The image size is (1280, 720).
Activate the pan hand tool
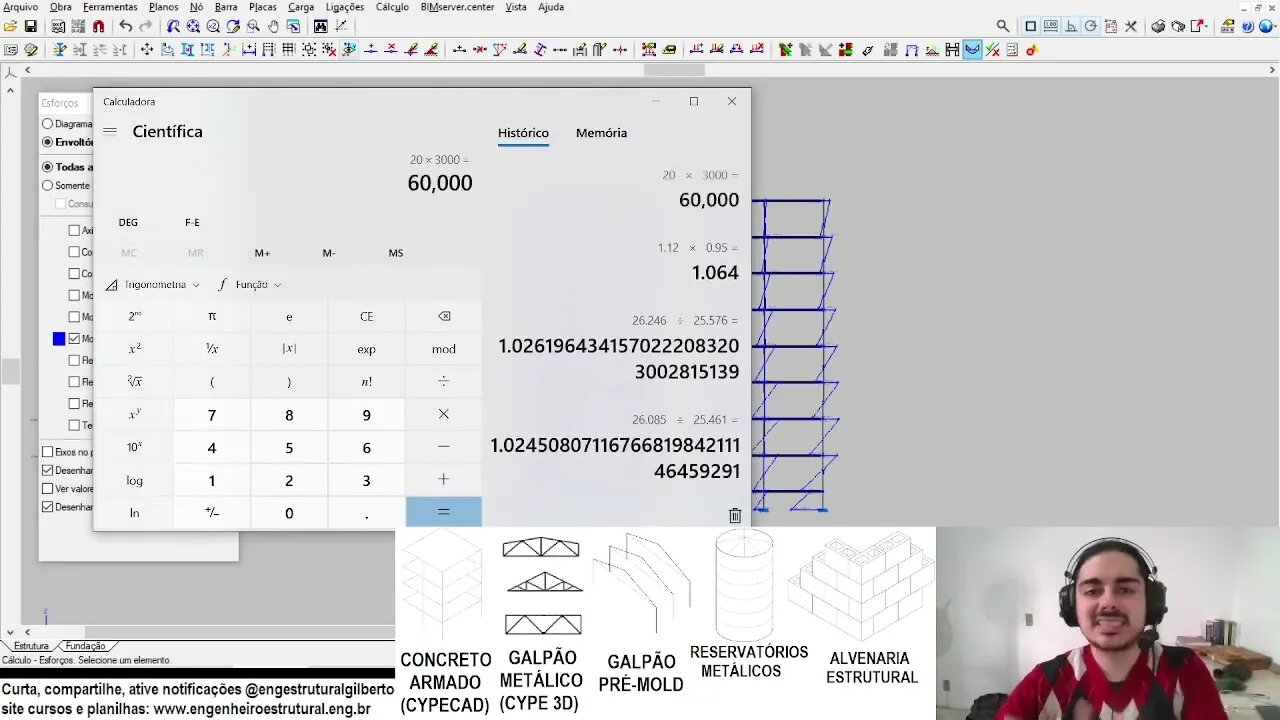(273, 27)
